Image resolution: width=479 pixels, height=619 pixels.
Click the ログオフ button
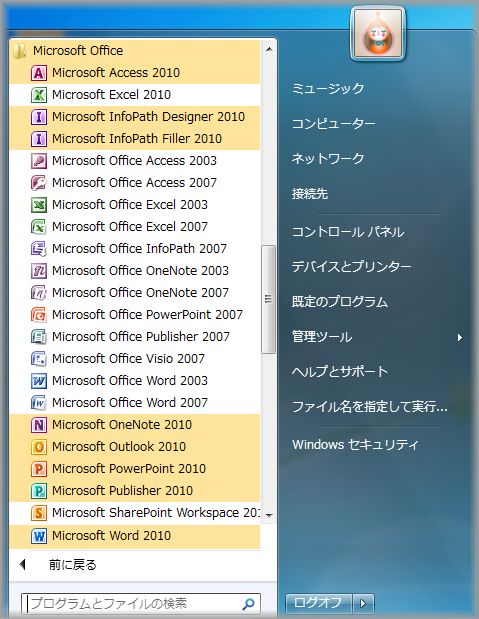click(x=318, y=603)
